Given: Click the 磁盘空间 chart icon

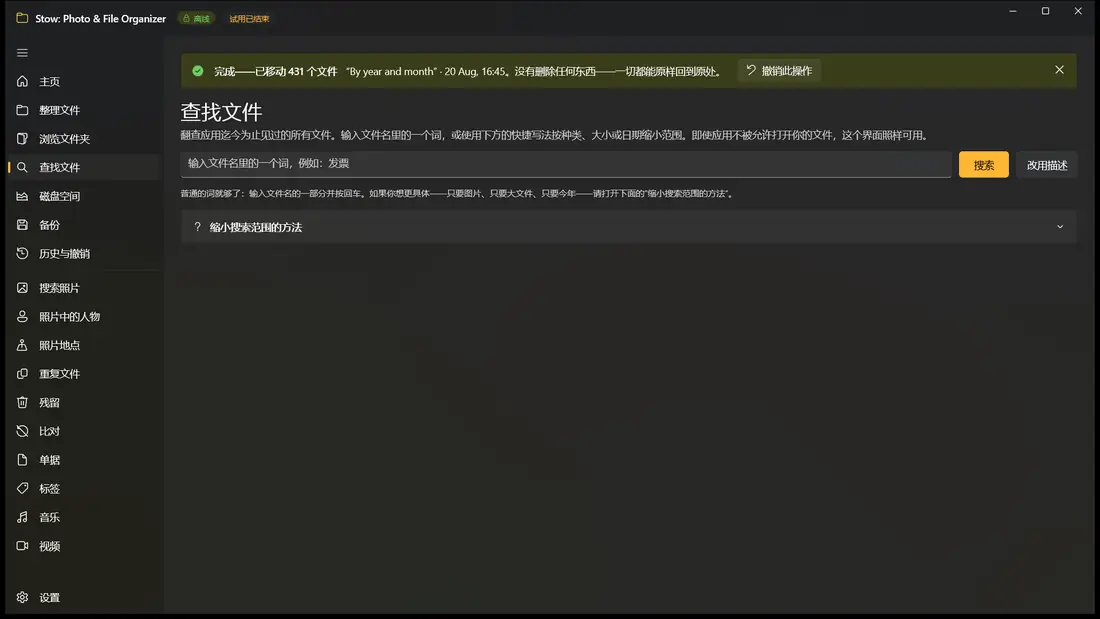Looking at the screenshot, I should tap(22, 196).
